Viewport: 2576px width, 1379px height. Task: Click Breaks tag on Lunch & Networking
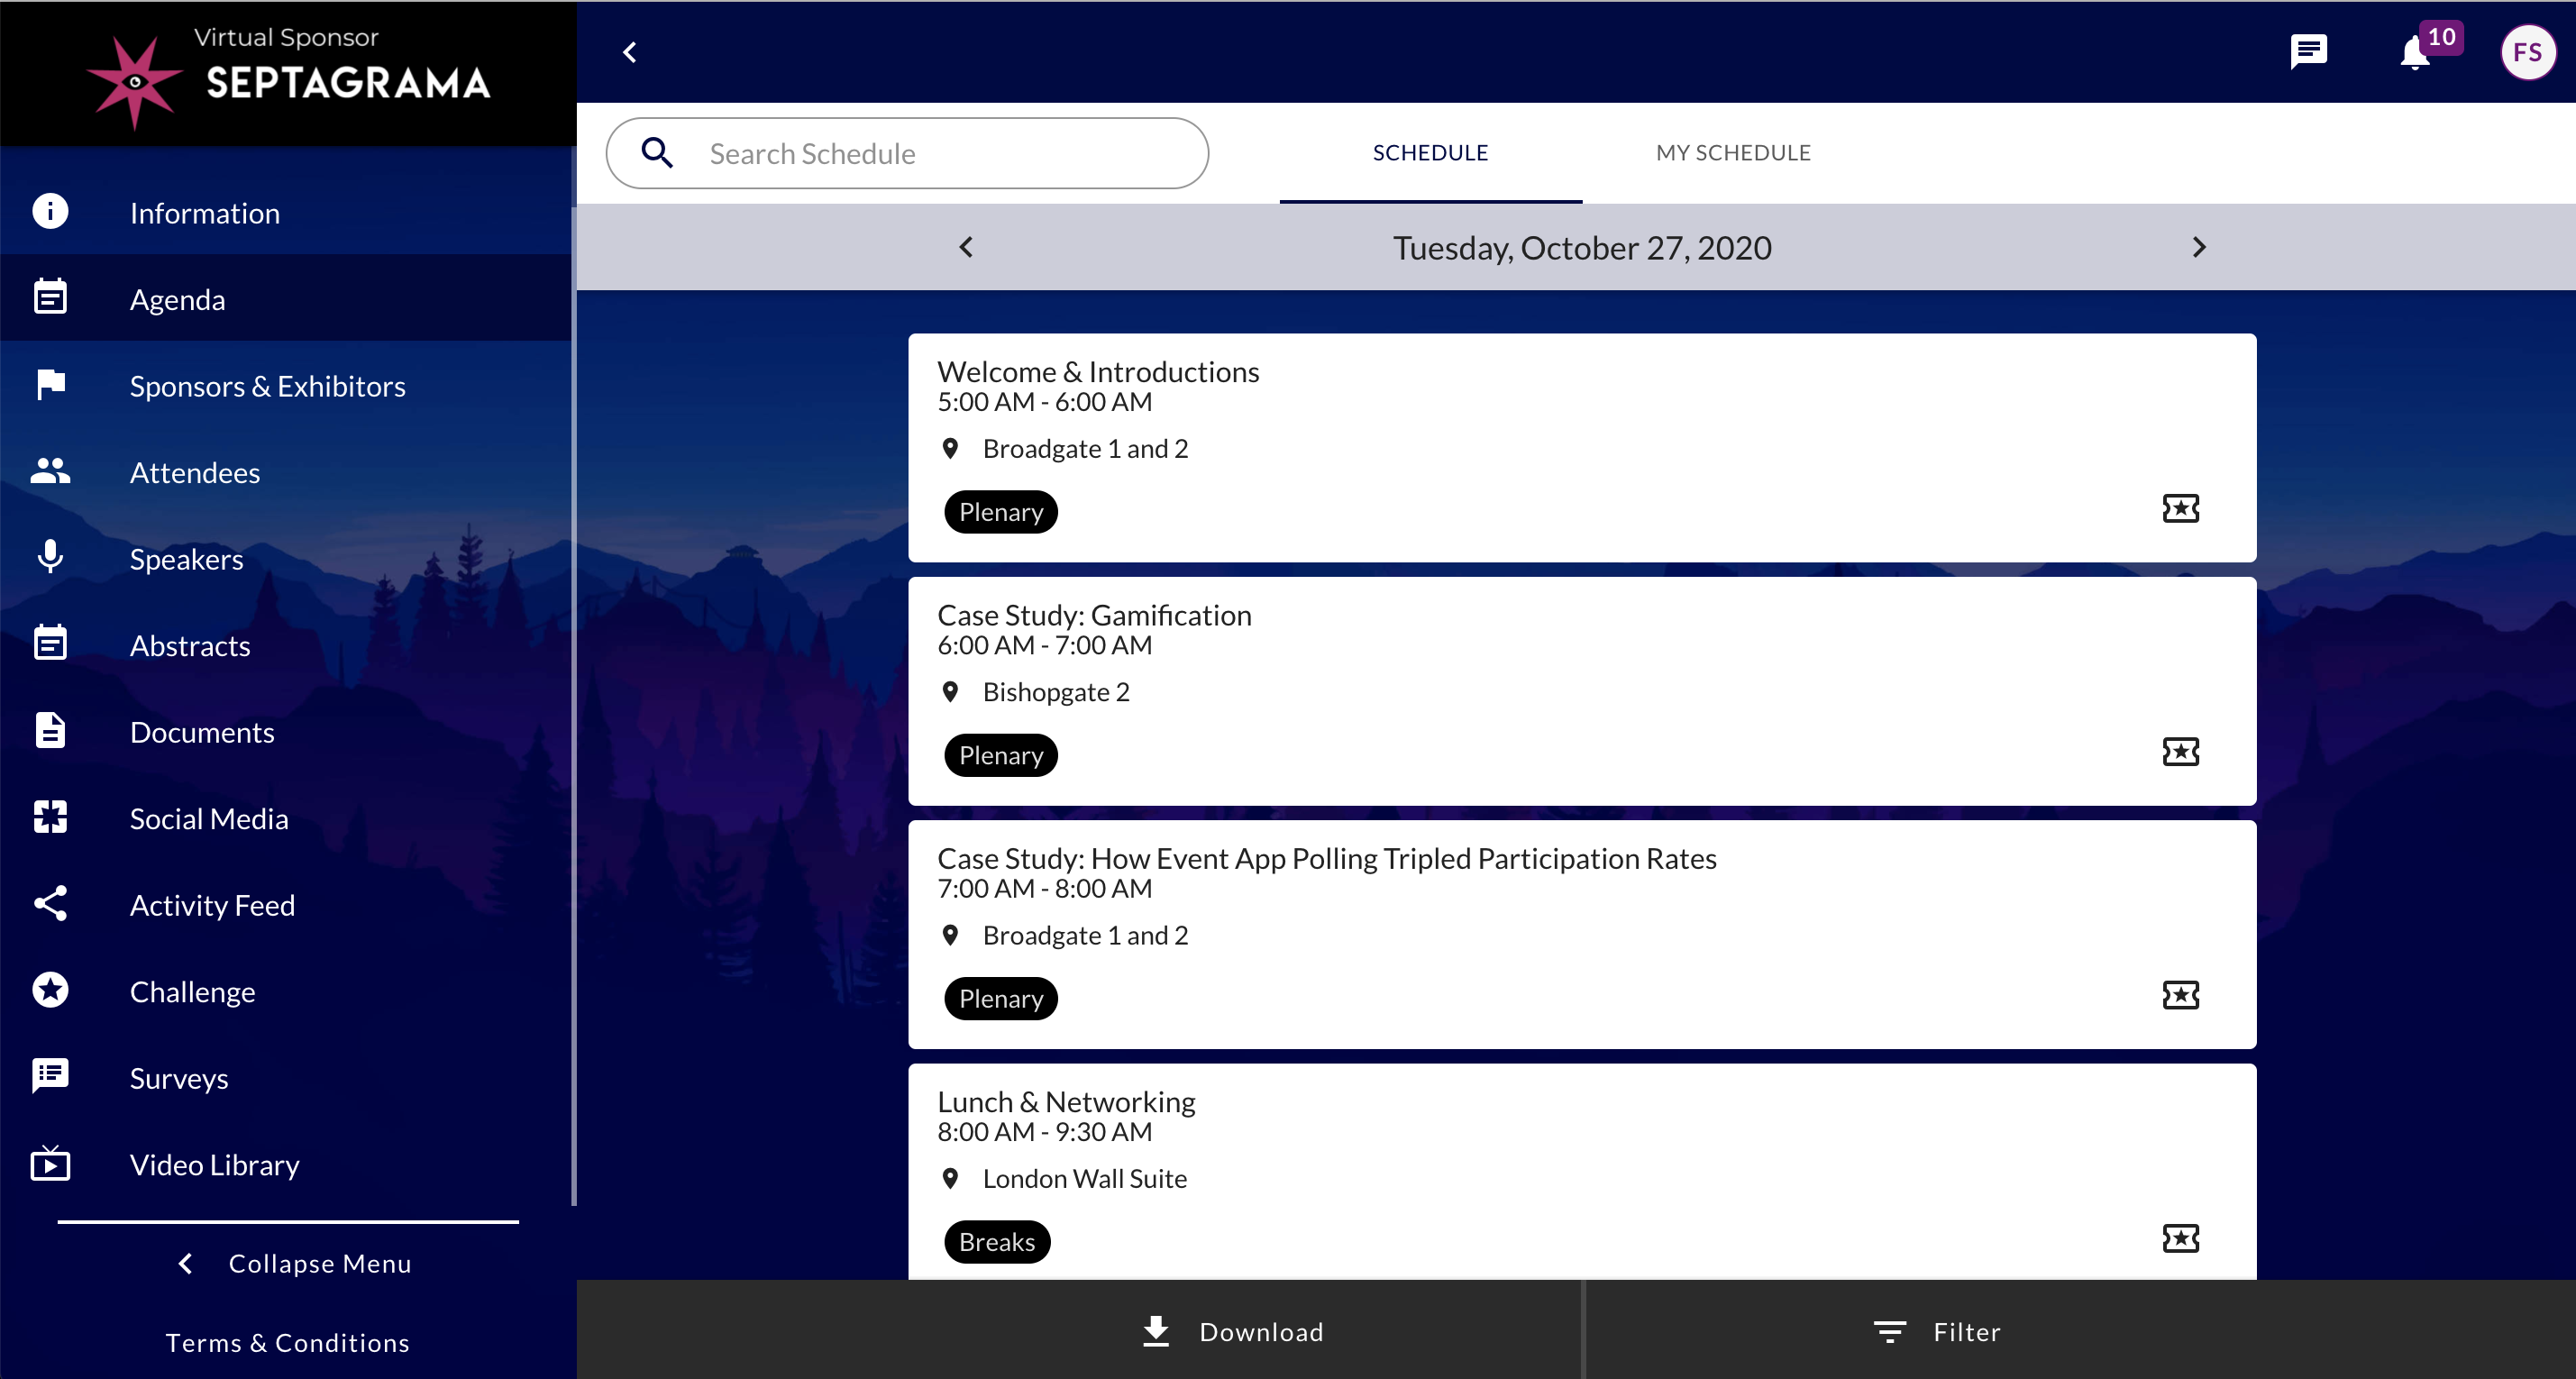pos(997,1242)
